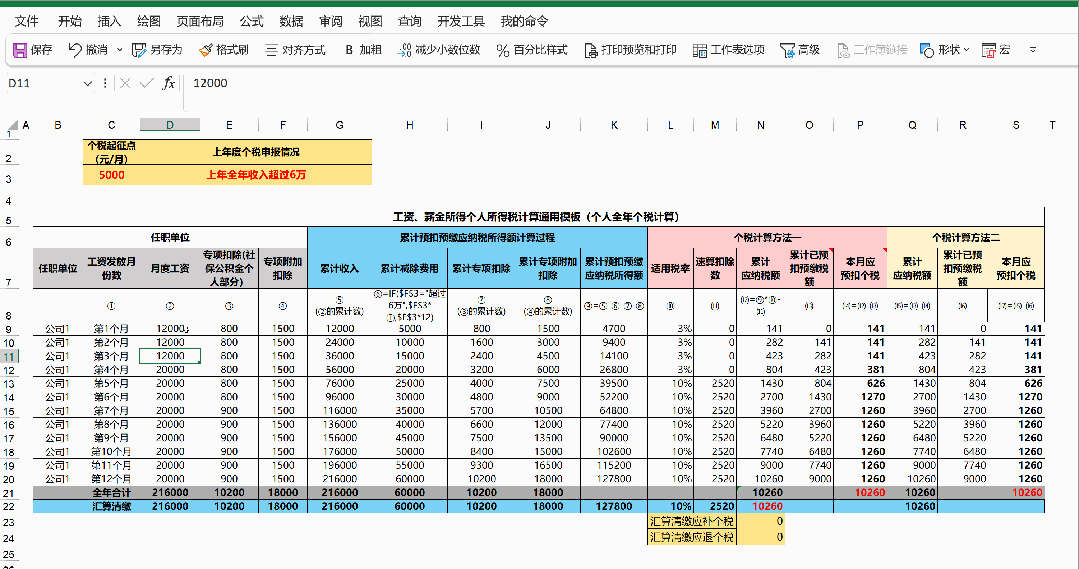The image size is (1079, 569).
Task: Open the 公式 tab
Action: pyautogui.click(x=252, y=21)
